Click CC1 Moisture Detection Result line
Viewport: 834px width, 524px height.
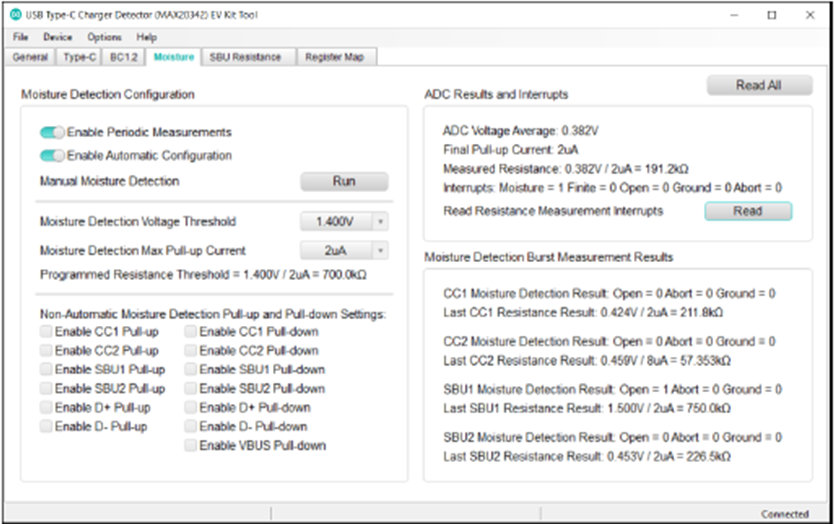[609, 294]
